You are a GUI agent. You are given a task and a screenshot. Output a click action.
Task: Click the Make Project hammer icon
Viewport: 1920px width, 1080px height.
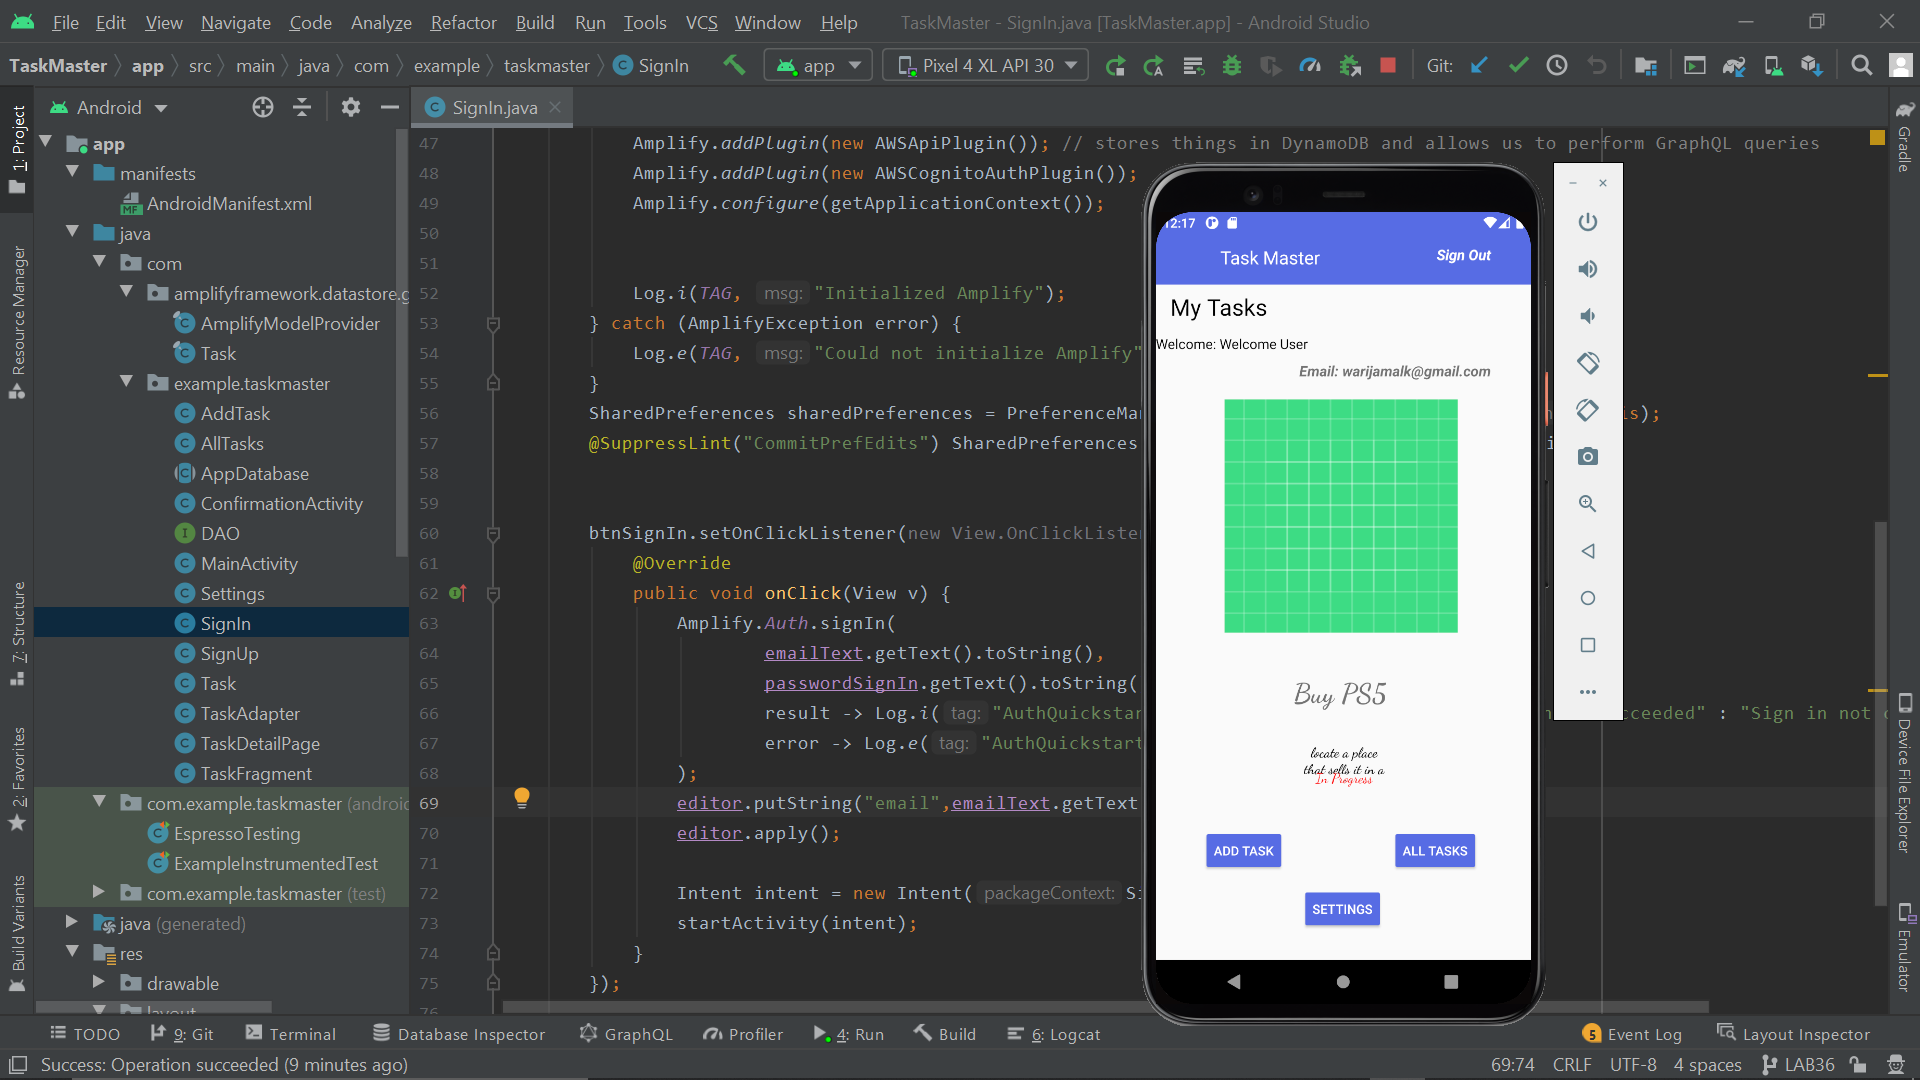[x=734, y=66]
